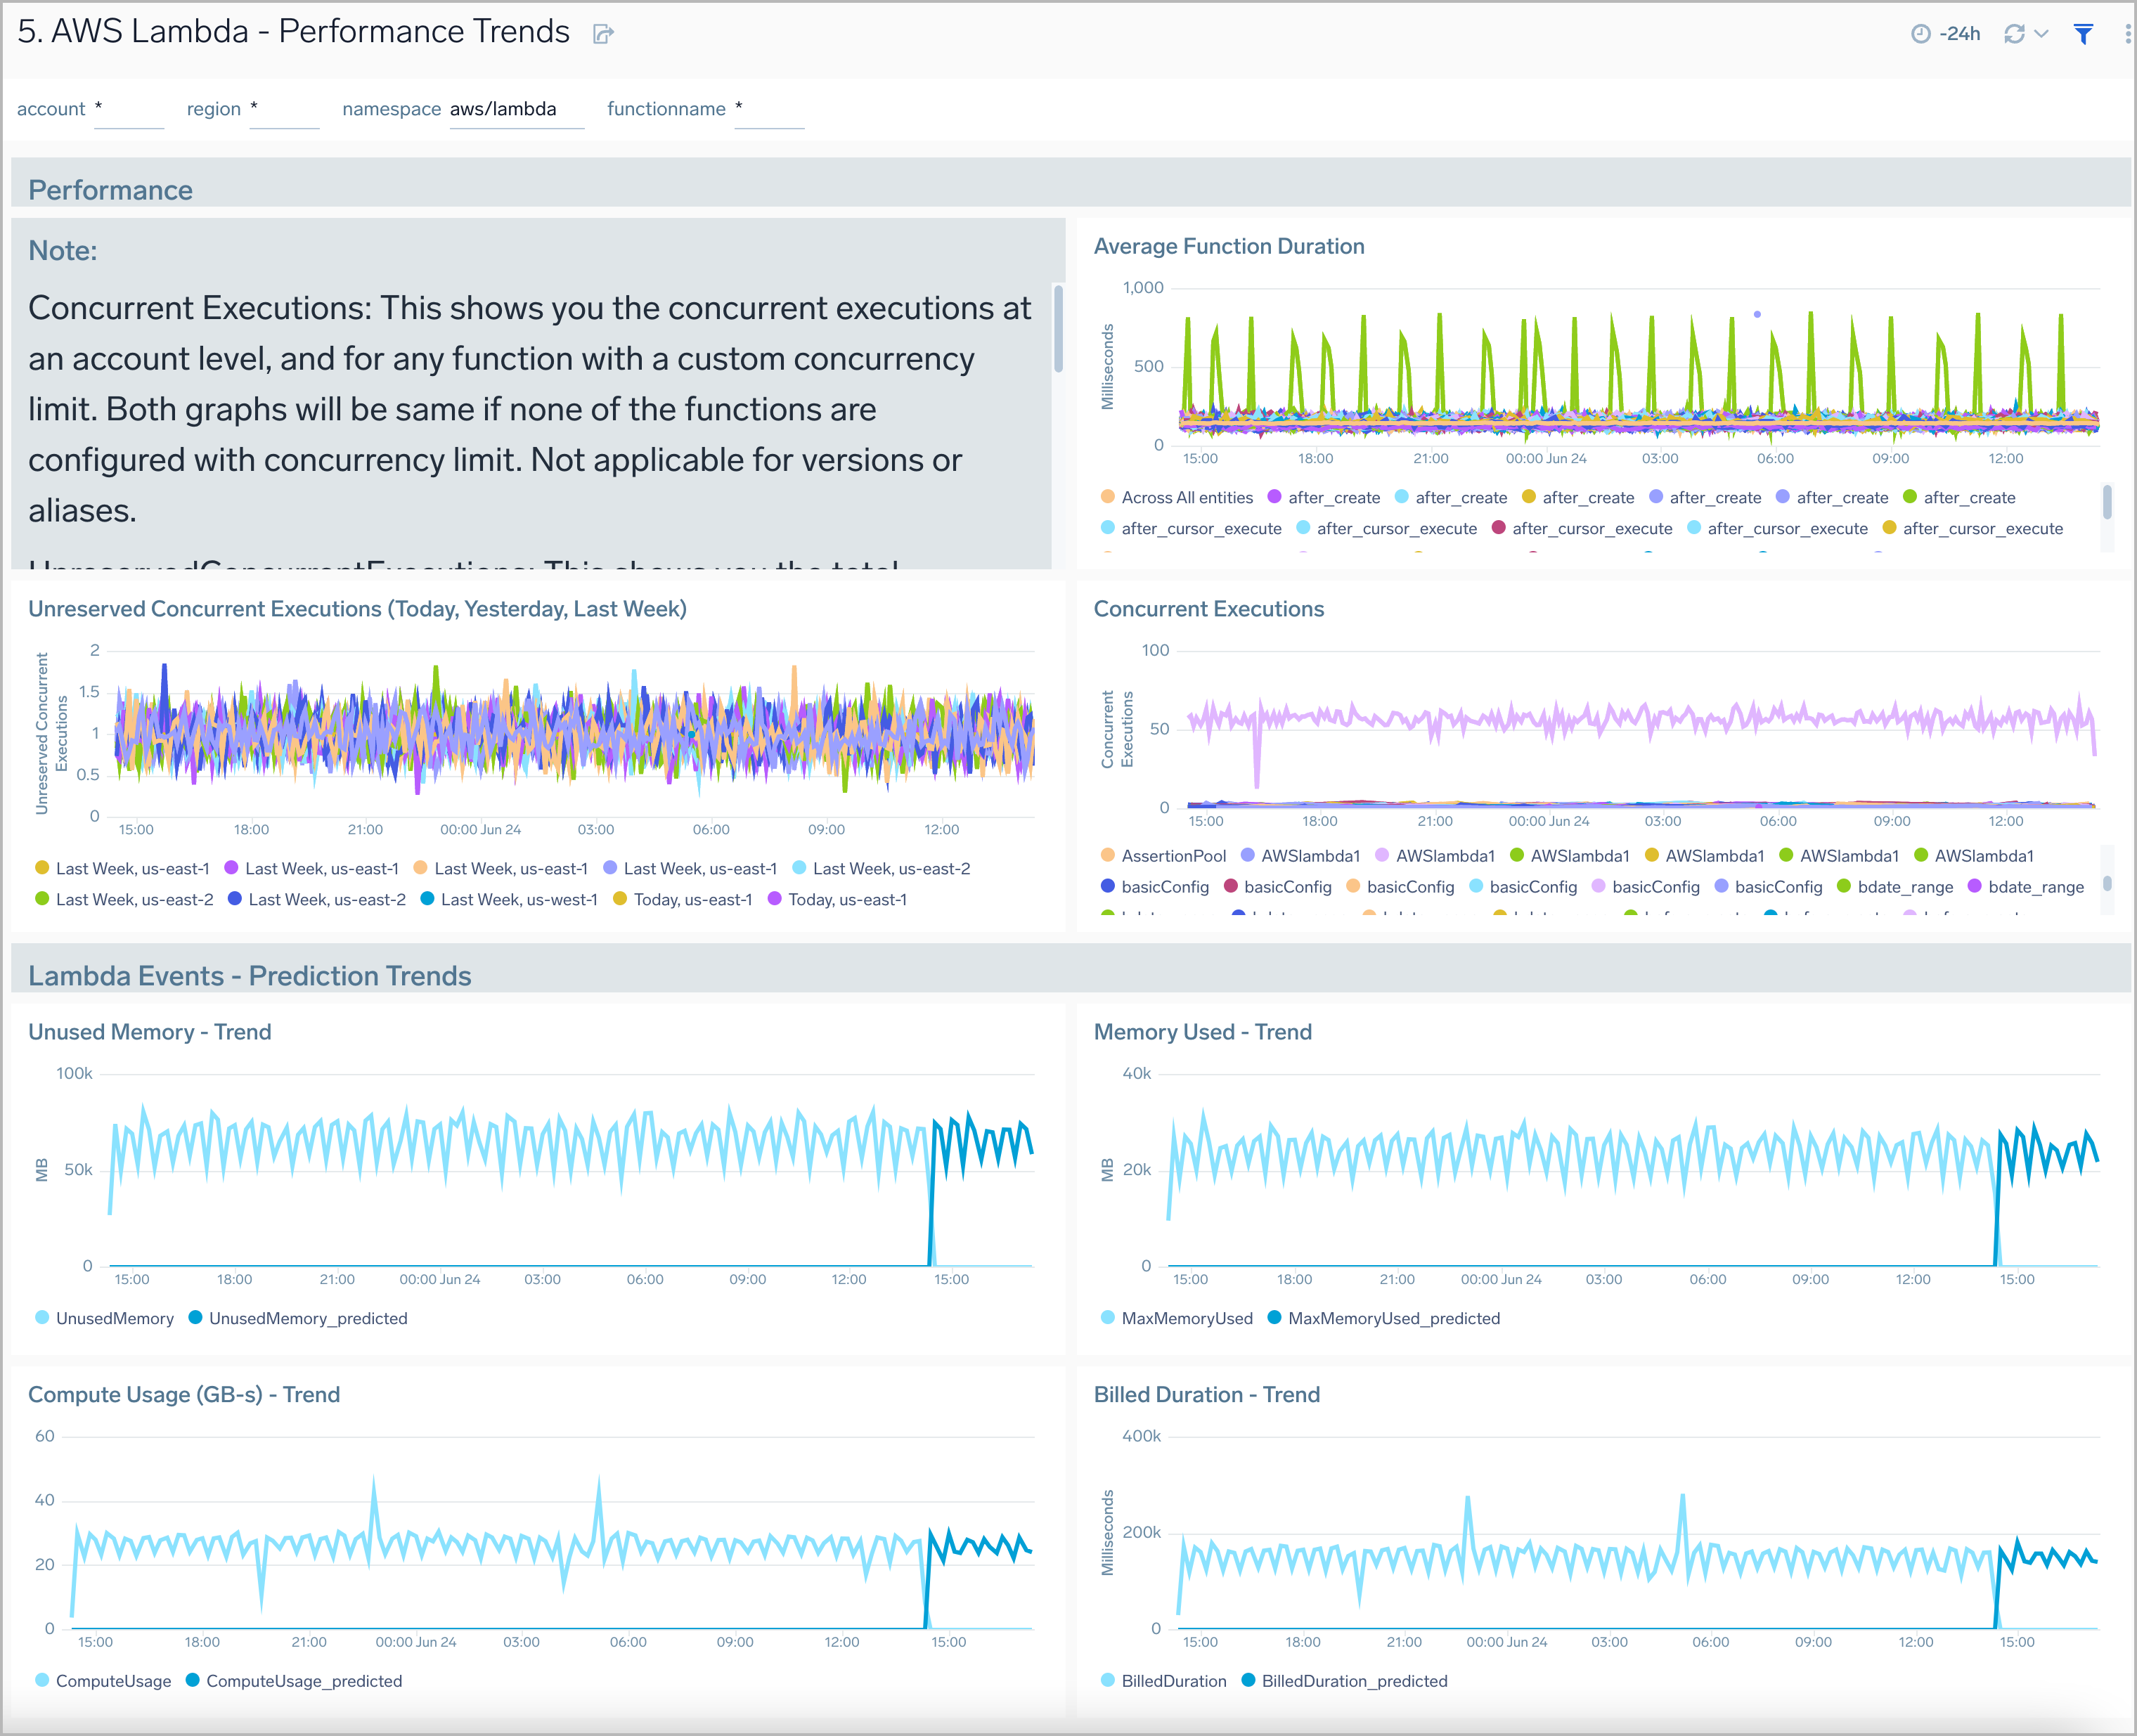Click the UnusedMemory_predicted legend dot
The width and height of the screenshot is (2137, 1736).
(195, 1317)
